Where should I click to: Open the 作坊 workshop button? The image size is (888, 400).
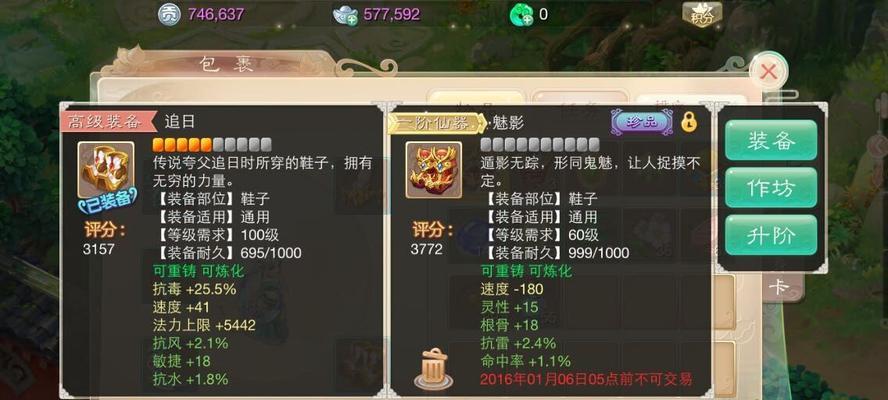point(771,188)
